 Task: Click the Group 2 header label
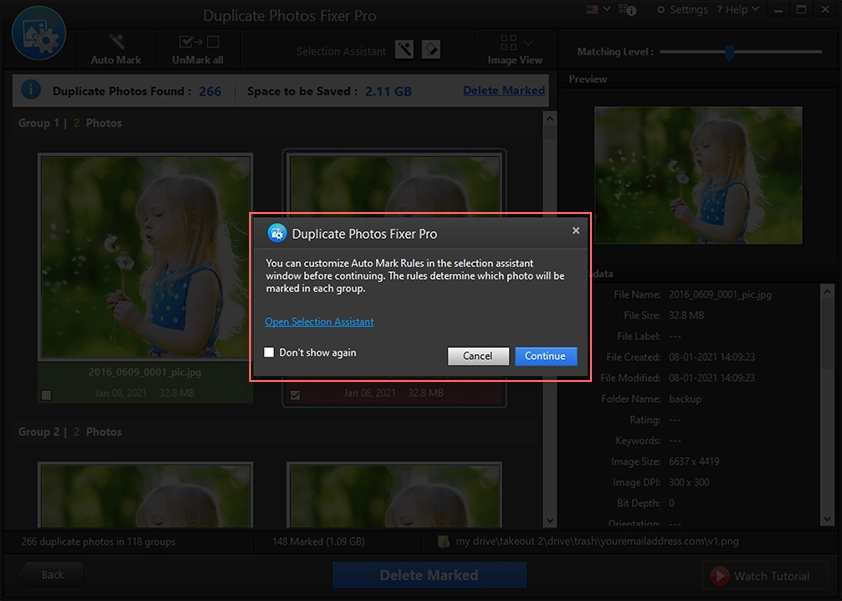click(x=70, y=432)
